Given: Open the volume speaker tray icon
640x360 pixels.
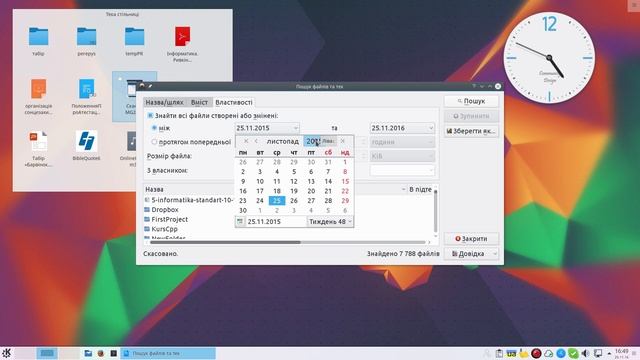Looking at the screenshot, I should pyautogui.click(x=585, y=353).
